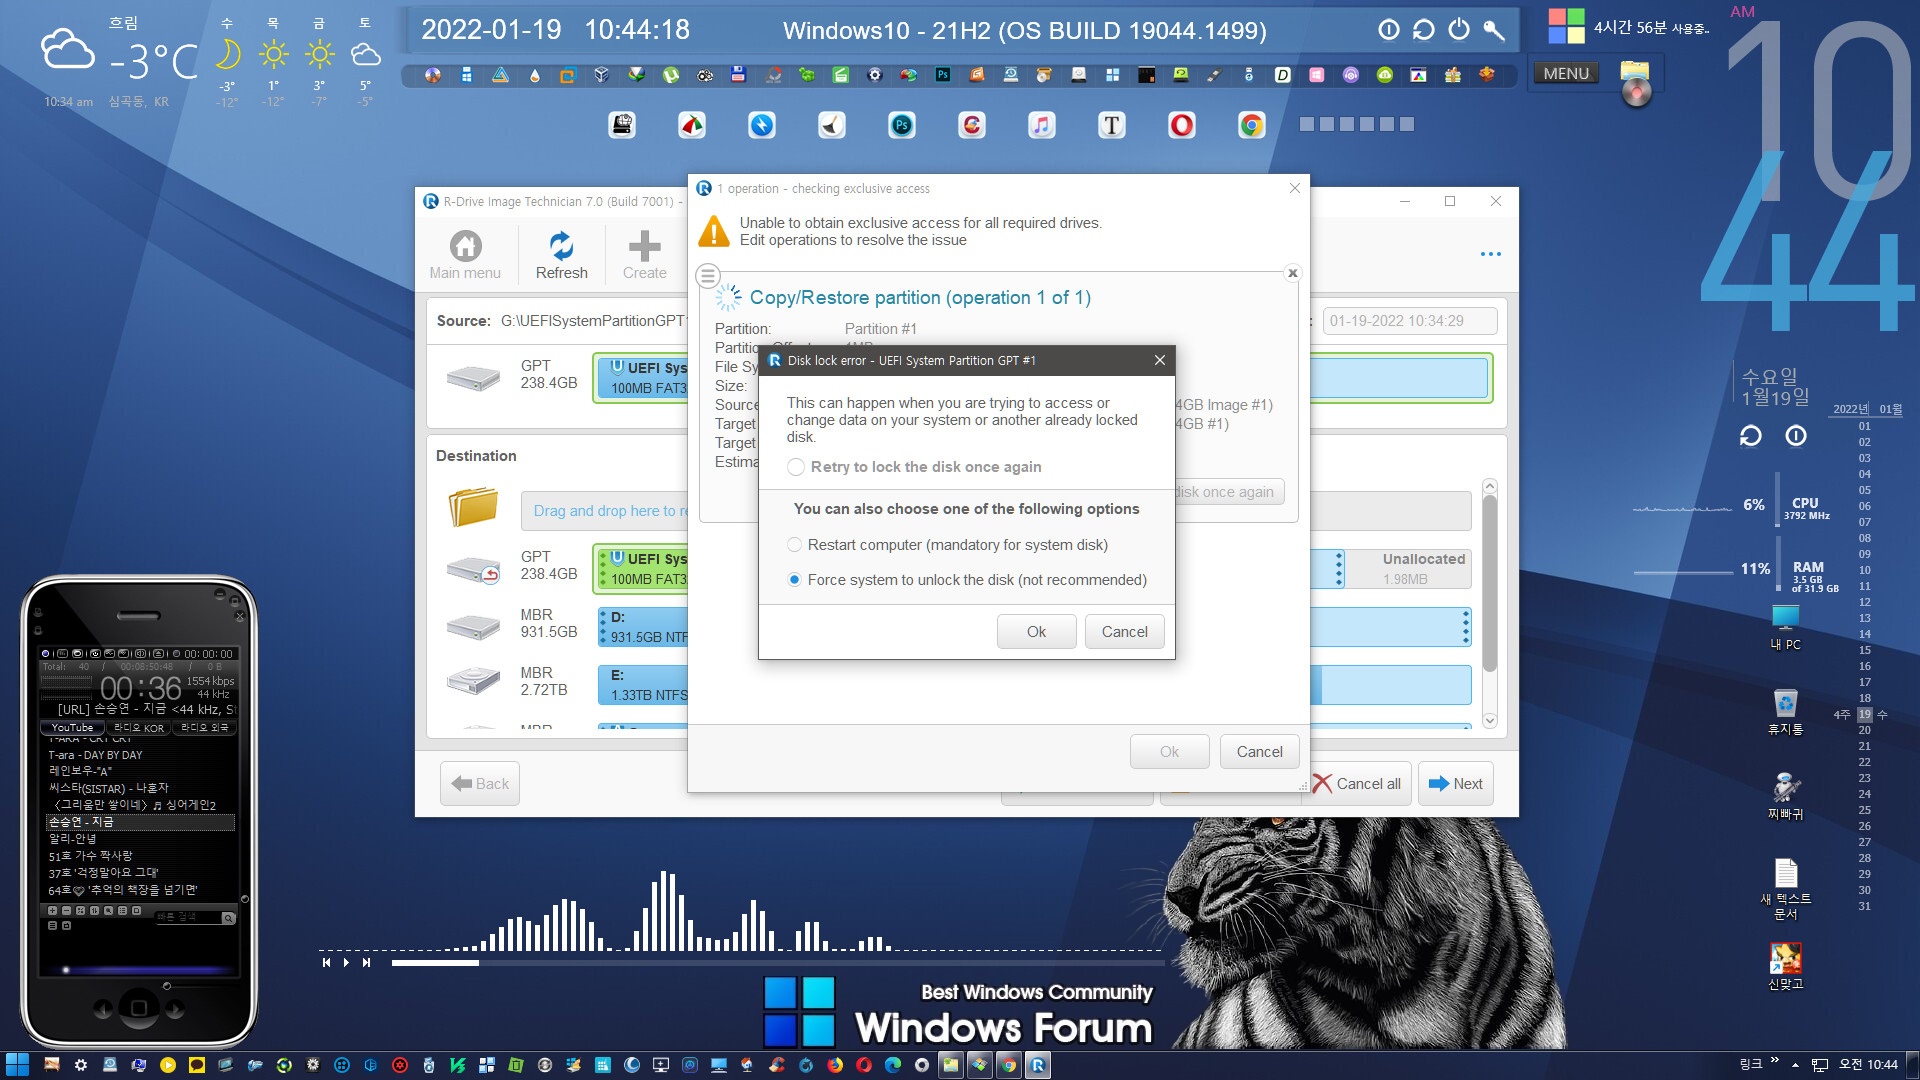Click the power icon on the top bar

[1459, 30]
